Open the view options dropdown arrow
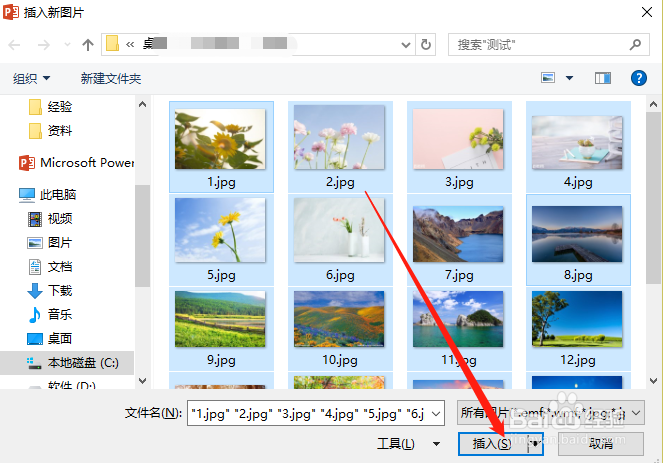 click(x=570, y=78)
